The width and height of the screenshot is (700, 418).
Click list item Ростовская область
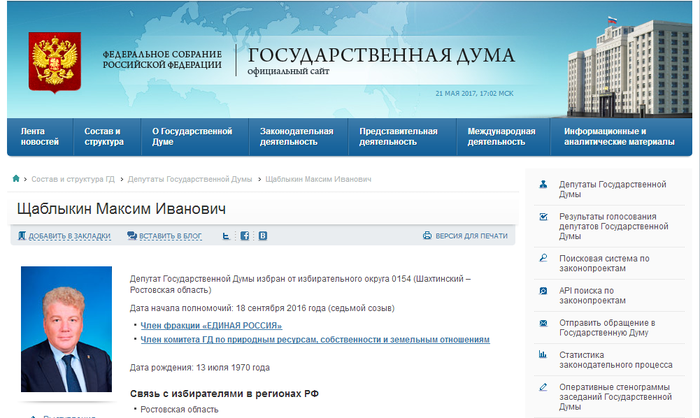point(179,410)
